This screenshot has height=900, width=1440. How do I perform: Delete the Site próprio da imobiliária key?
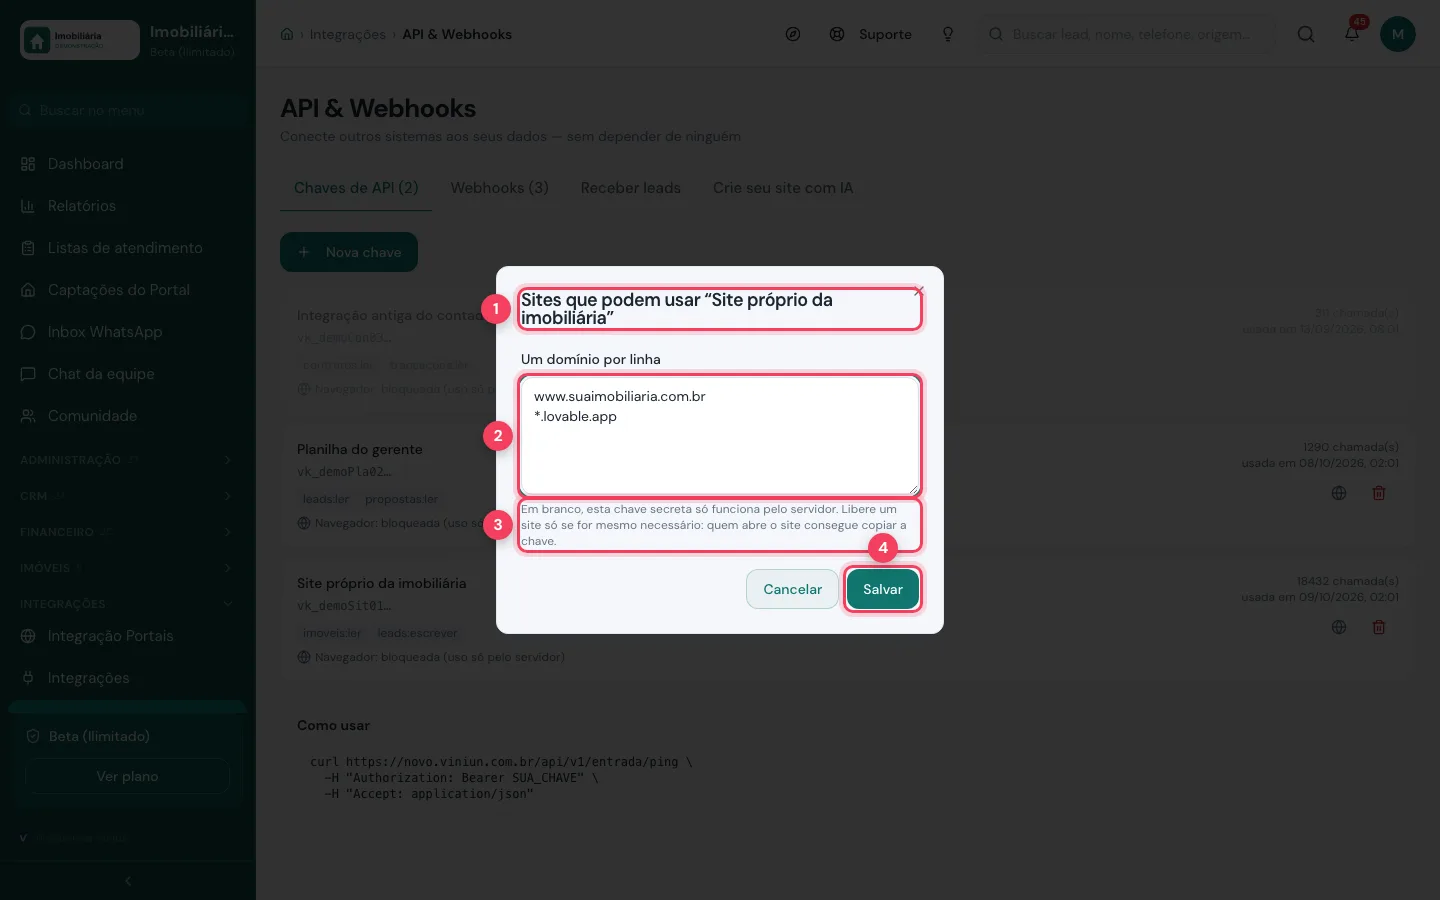[1379, 627]
